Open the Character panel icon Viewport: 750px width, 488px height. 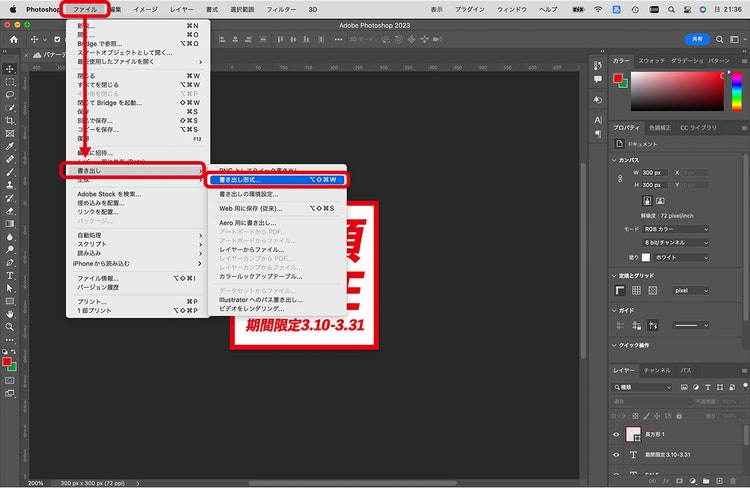pyautogui.click(x=598, y=120)
